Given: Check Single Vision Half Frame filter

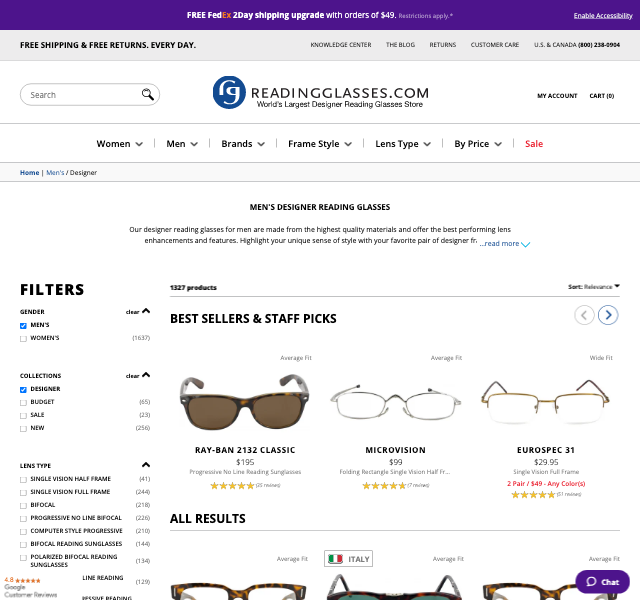Looking at the screenshot, I should (x=23, y=480).
